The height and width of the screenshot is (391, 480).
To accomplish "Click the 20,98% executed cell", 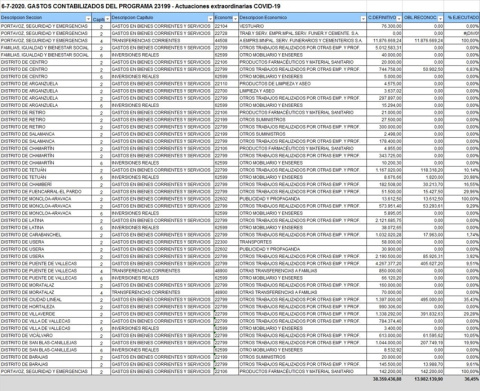I will point(462,177).
